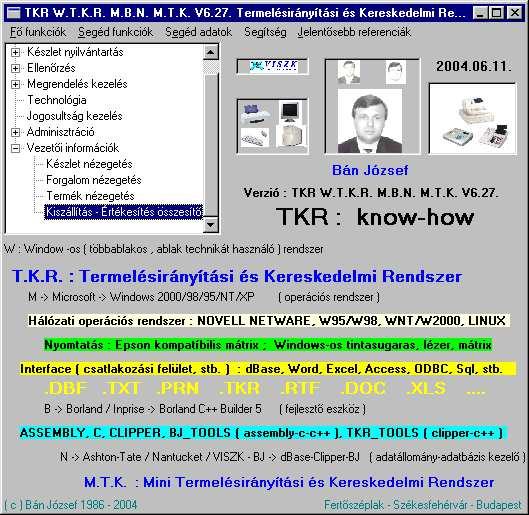This screenshot has height=515, width=529.
Task: Select Jogosultság kezelés tree item
Action: tap(75, 116)
